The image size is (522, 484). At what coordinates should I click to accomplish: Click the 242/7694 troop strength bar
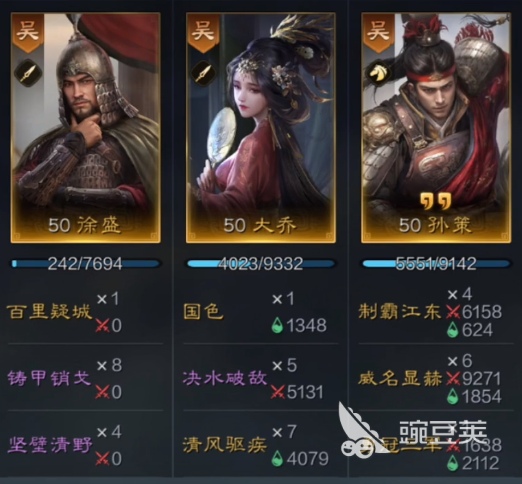[86, 264]
